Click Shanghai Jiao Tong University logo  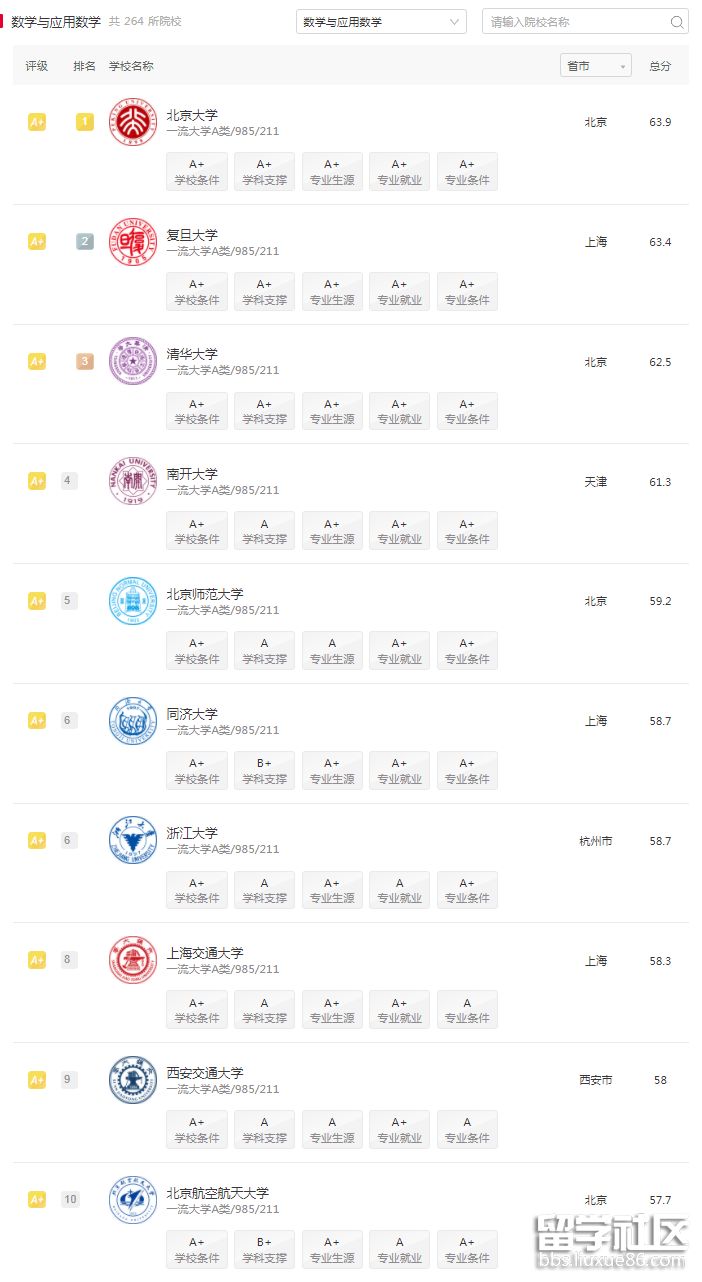(x=133, y=960)
